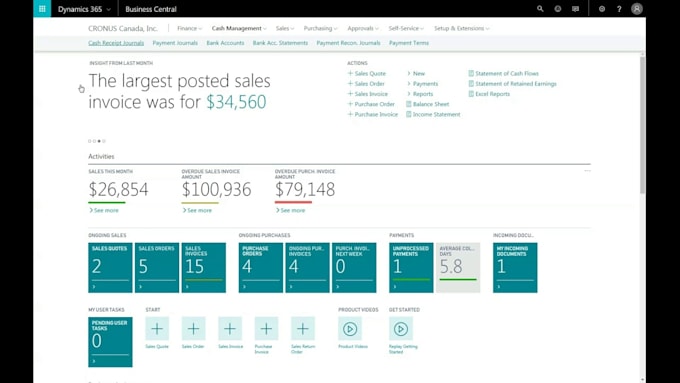Screen dimensions: 680x383
Task: Create Sales Invoice from Actions list
Action: coord(368,94)
